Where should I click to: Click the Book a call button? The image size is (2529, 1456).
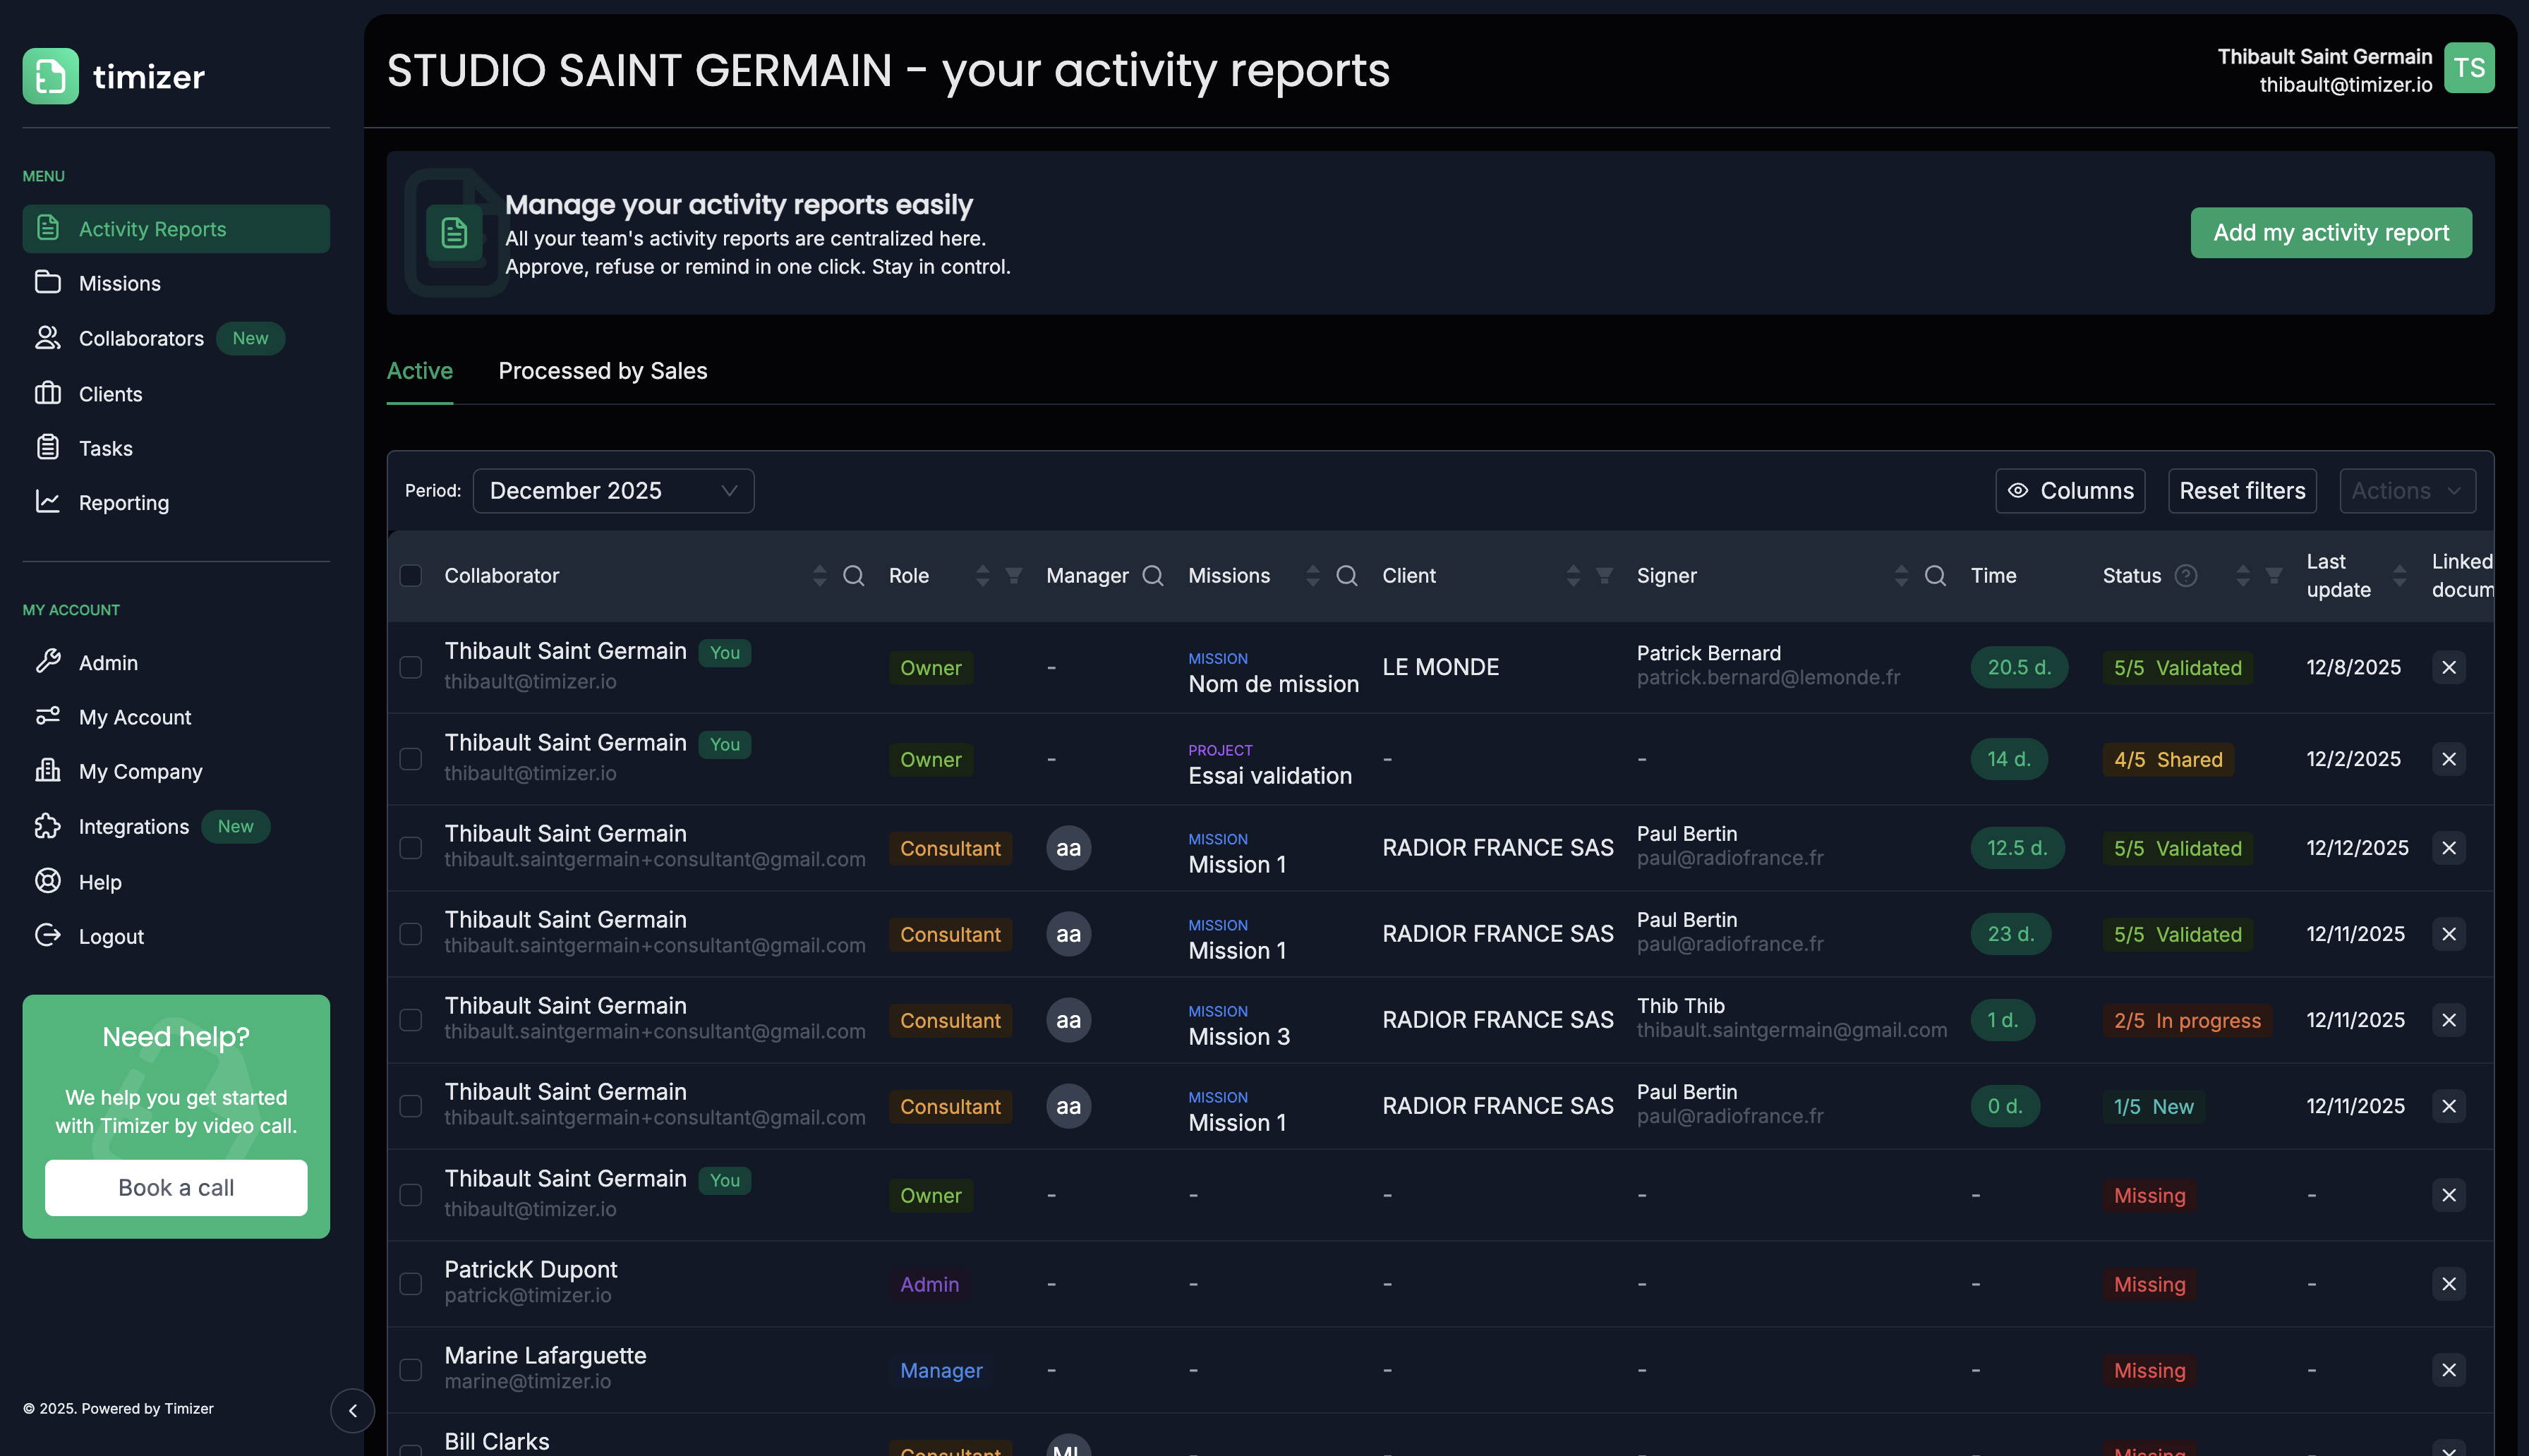[176, 1188]
